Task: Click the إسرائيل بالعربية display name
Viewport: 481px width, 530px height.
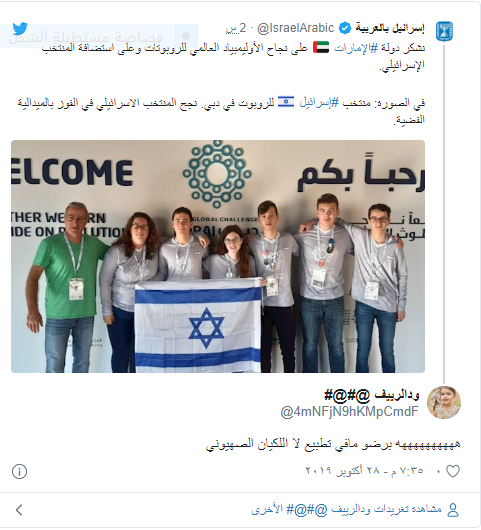Action: click(x=390, y=28)
